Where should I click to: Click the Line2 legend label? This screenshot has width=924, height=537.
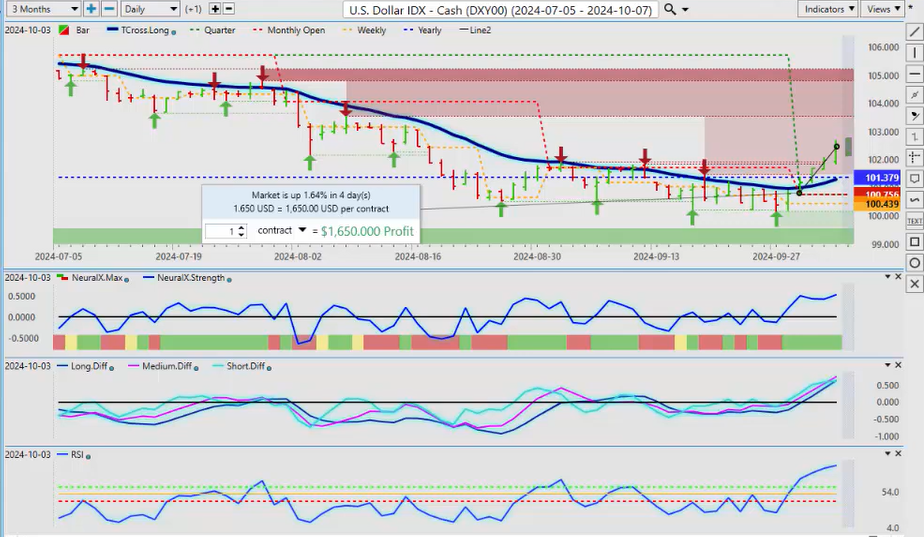pyautogui.click(x=480, y=30)
